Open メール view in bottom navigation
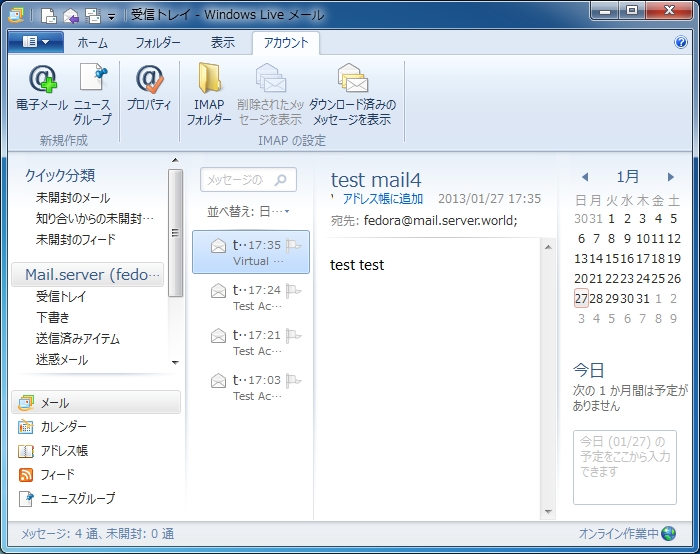Viewport: 700px width, 554px height. 96,403
